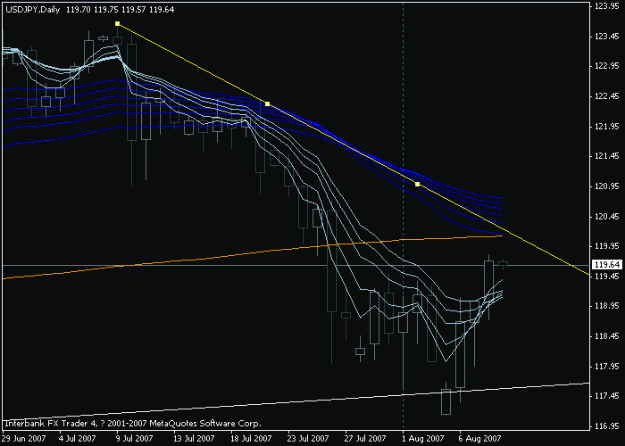
Task: Select the trendline anchor above 9 Jul 2007
Action: (117, 24)
